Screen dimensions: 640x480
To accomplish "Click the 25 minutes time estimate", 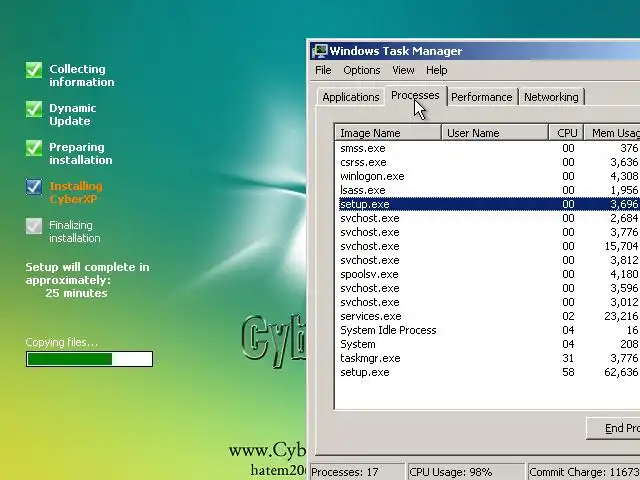I will click(76, 293).
